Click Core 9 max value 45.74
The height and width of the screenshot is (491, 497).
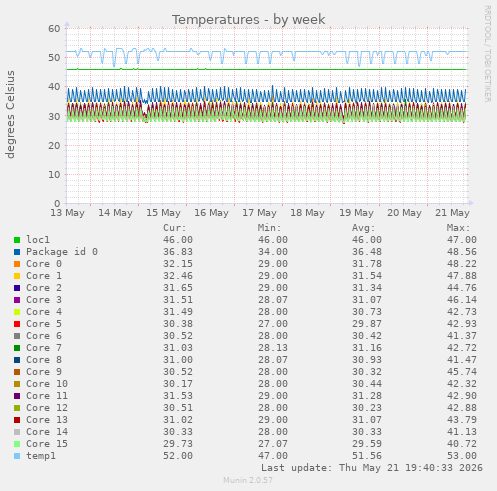[462, 372]
